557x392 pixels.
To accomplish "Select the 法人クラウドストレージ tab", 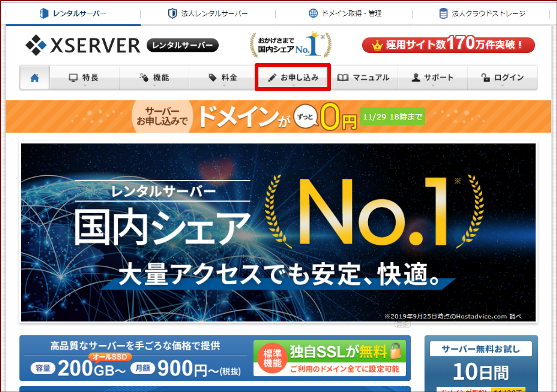I will point(482,13).
